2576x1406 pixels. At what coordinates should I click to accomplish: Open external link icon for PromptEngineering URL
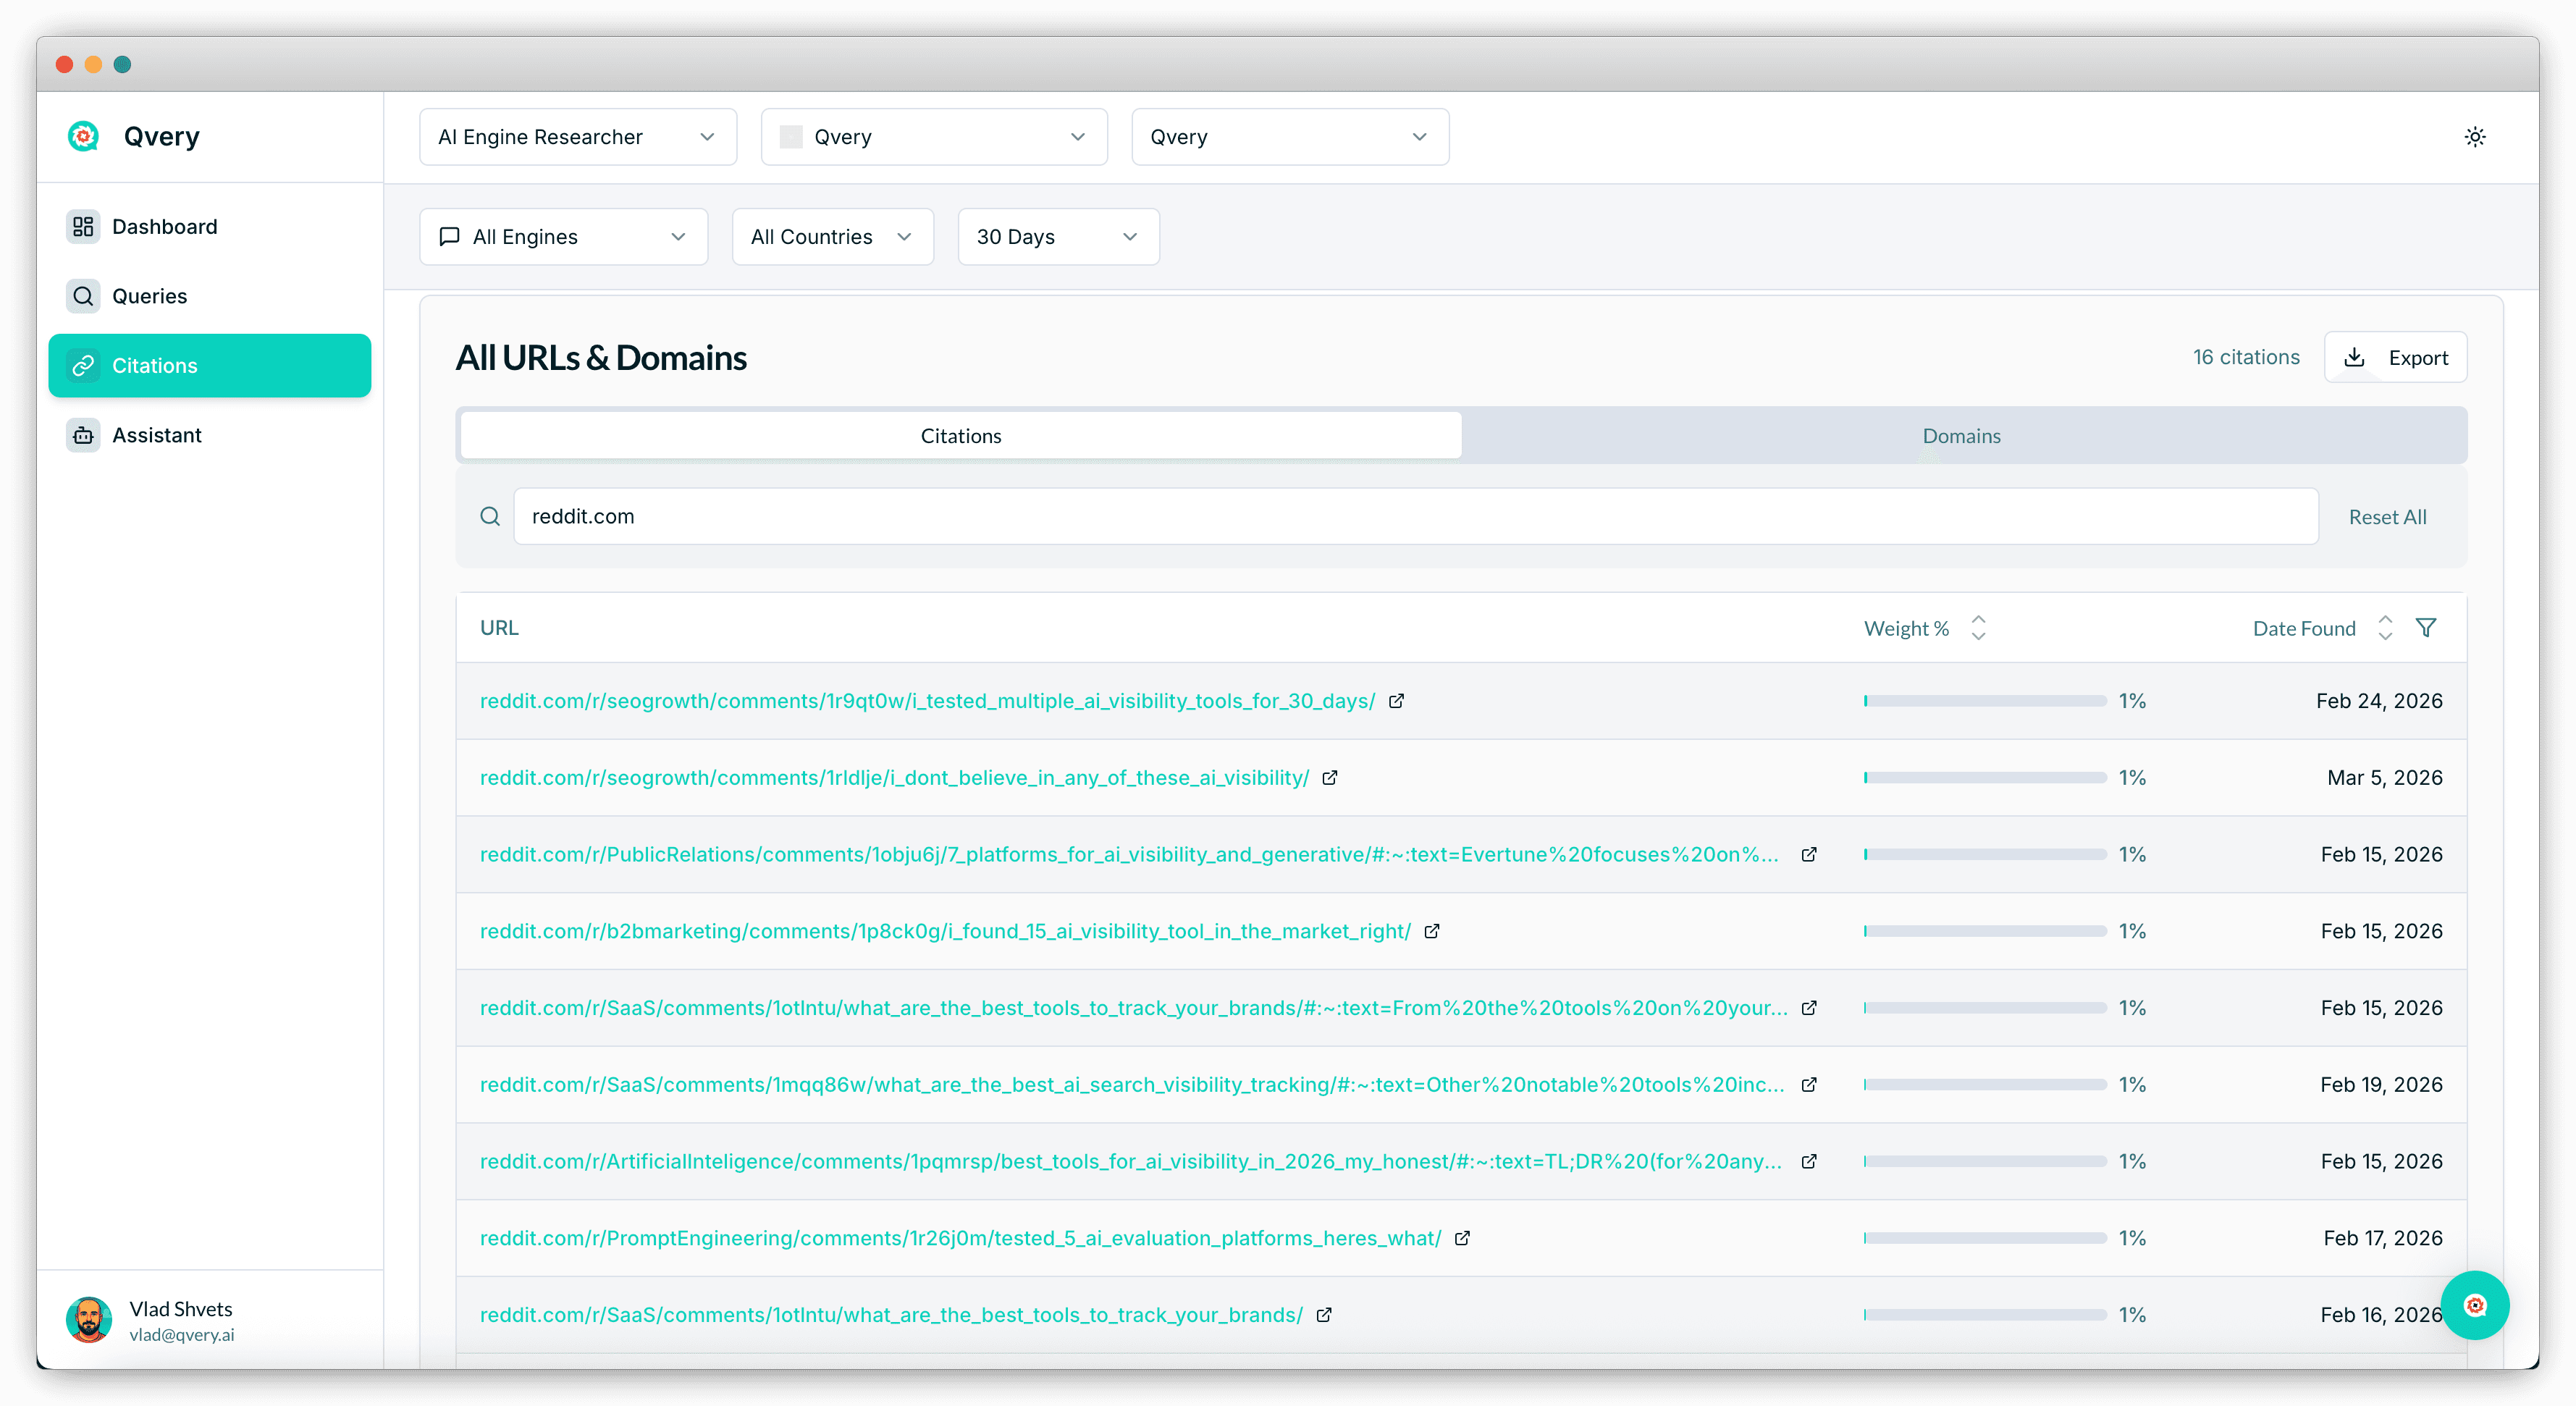point(1462,1238)
